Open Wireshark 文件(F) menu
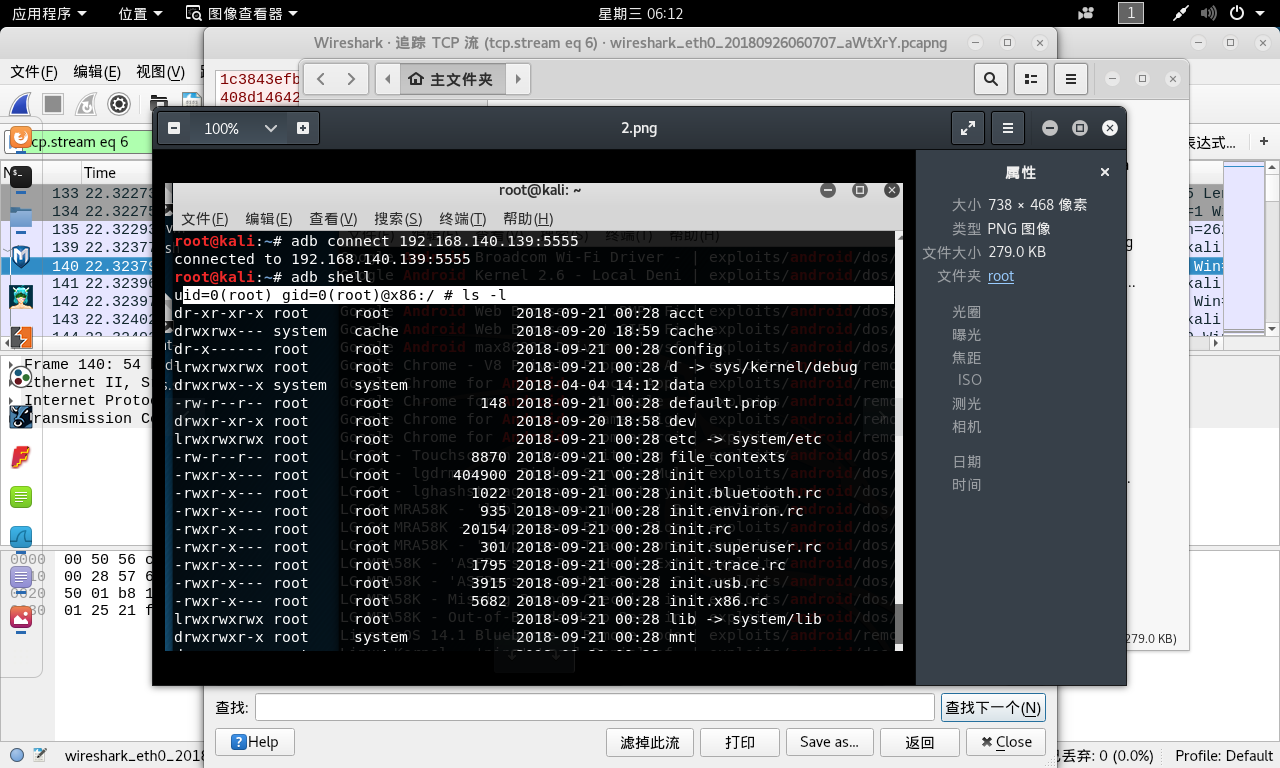The height and width of the screenshot is (768, 1280). (x=33, y=72)
